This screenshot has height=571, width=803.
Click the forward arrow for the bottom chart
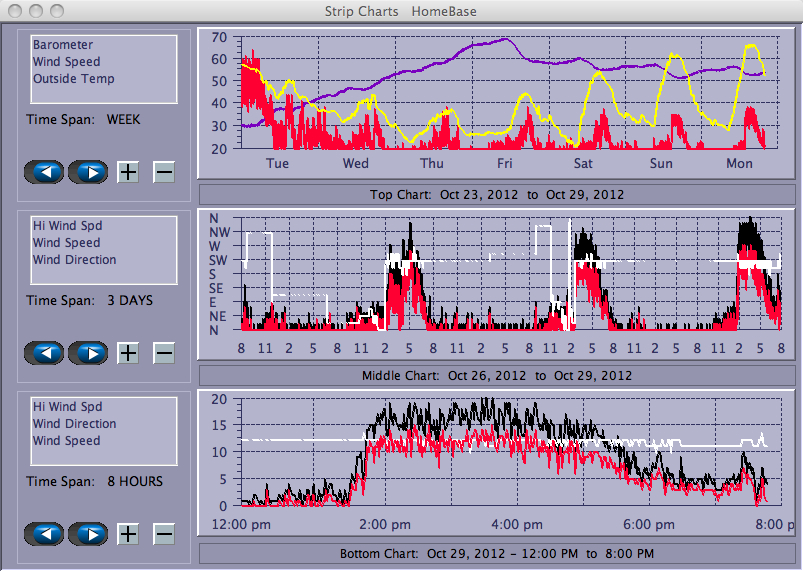pos(88,534)
